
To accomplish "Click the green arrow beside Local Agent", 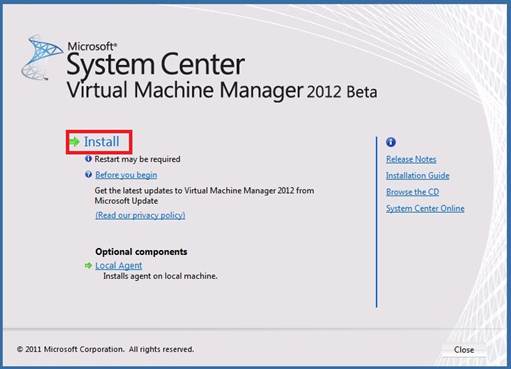I will [x=88, y=265].
